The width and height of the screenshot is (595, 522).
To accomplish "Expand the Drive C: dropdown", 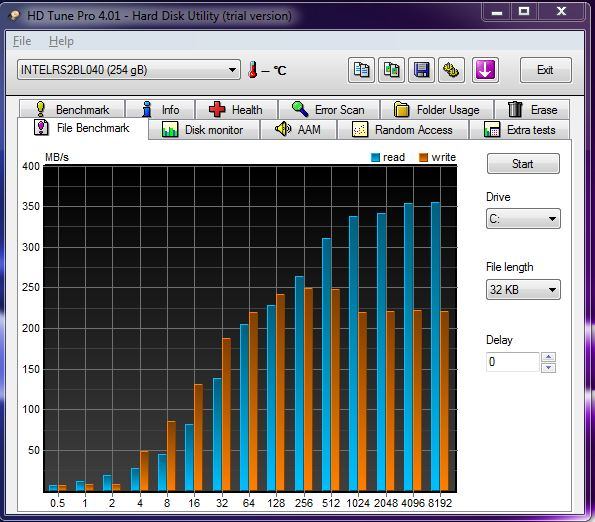I will click(523, 219).
